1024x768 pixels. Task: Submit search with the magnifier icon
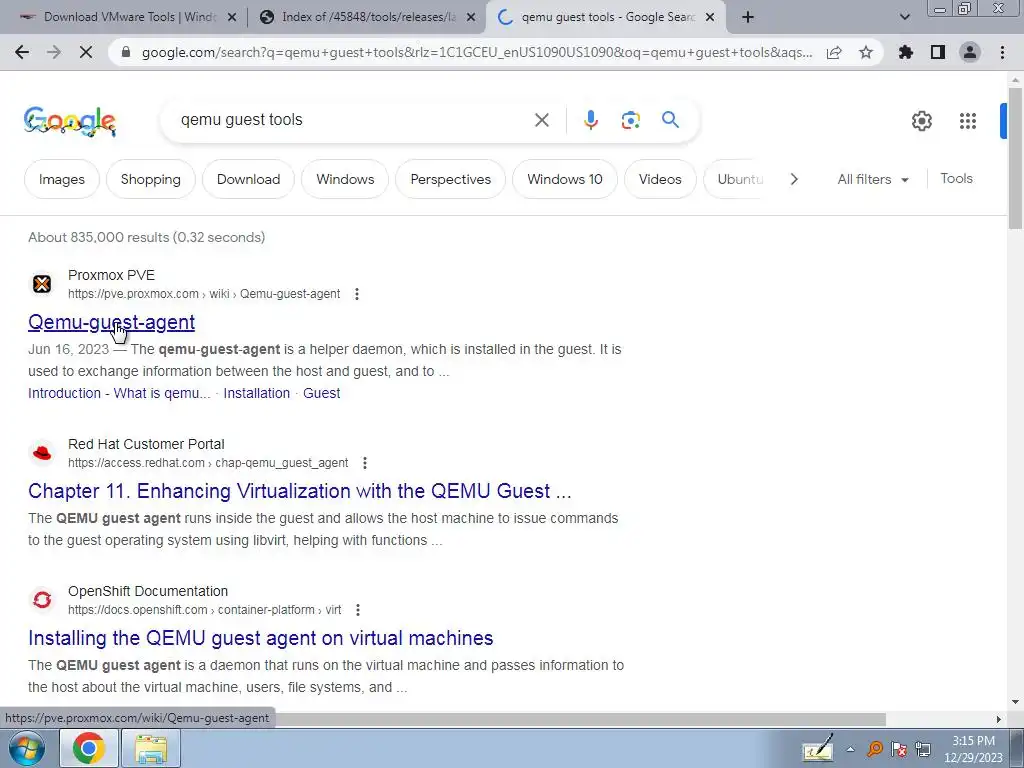click(670, 120)
